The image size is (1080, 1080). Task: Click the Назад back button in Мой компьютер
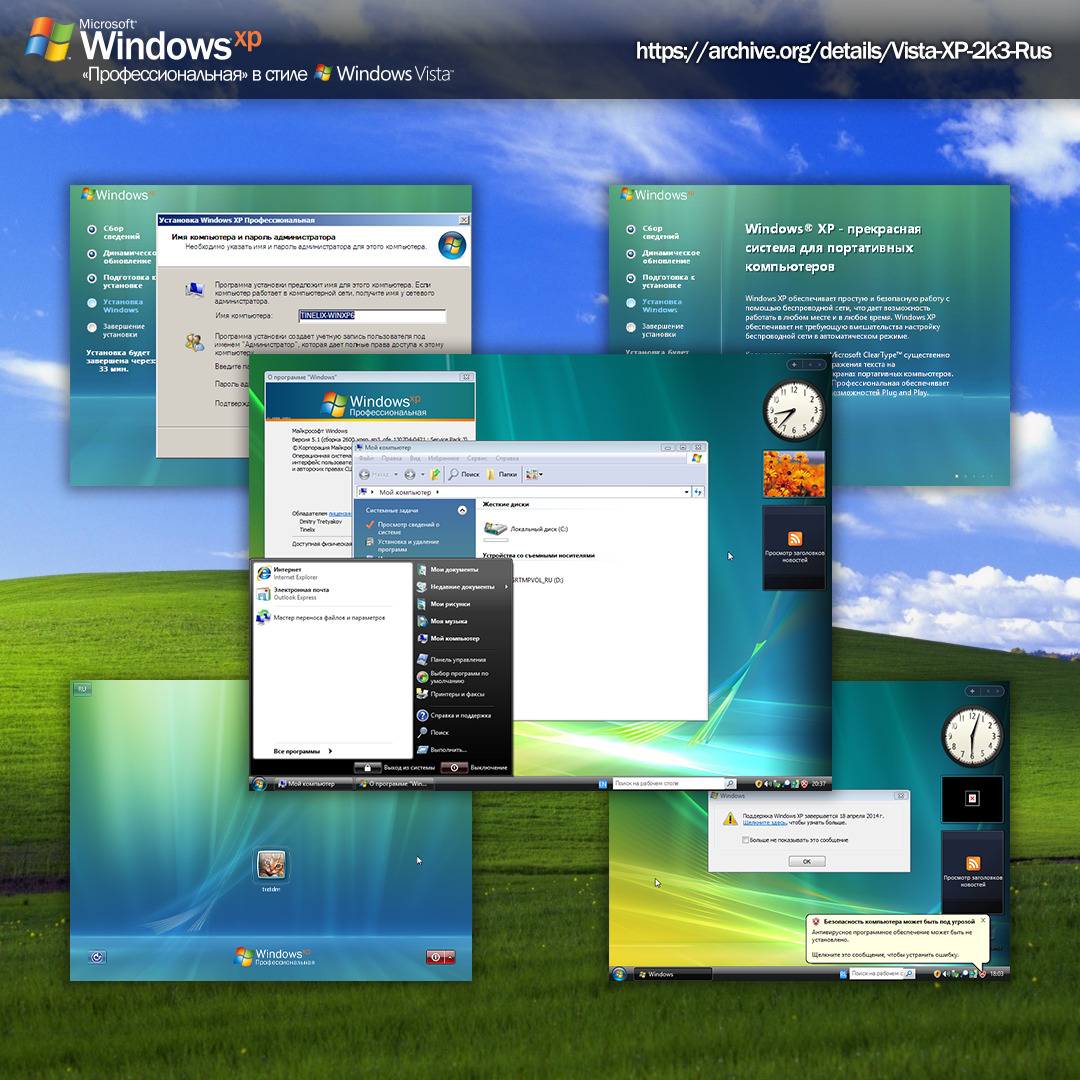(x=374, y=475)
